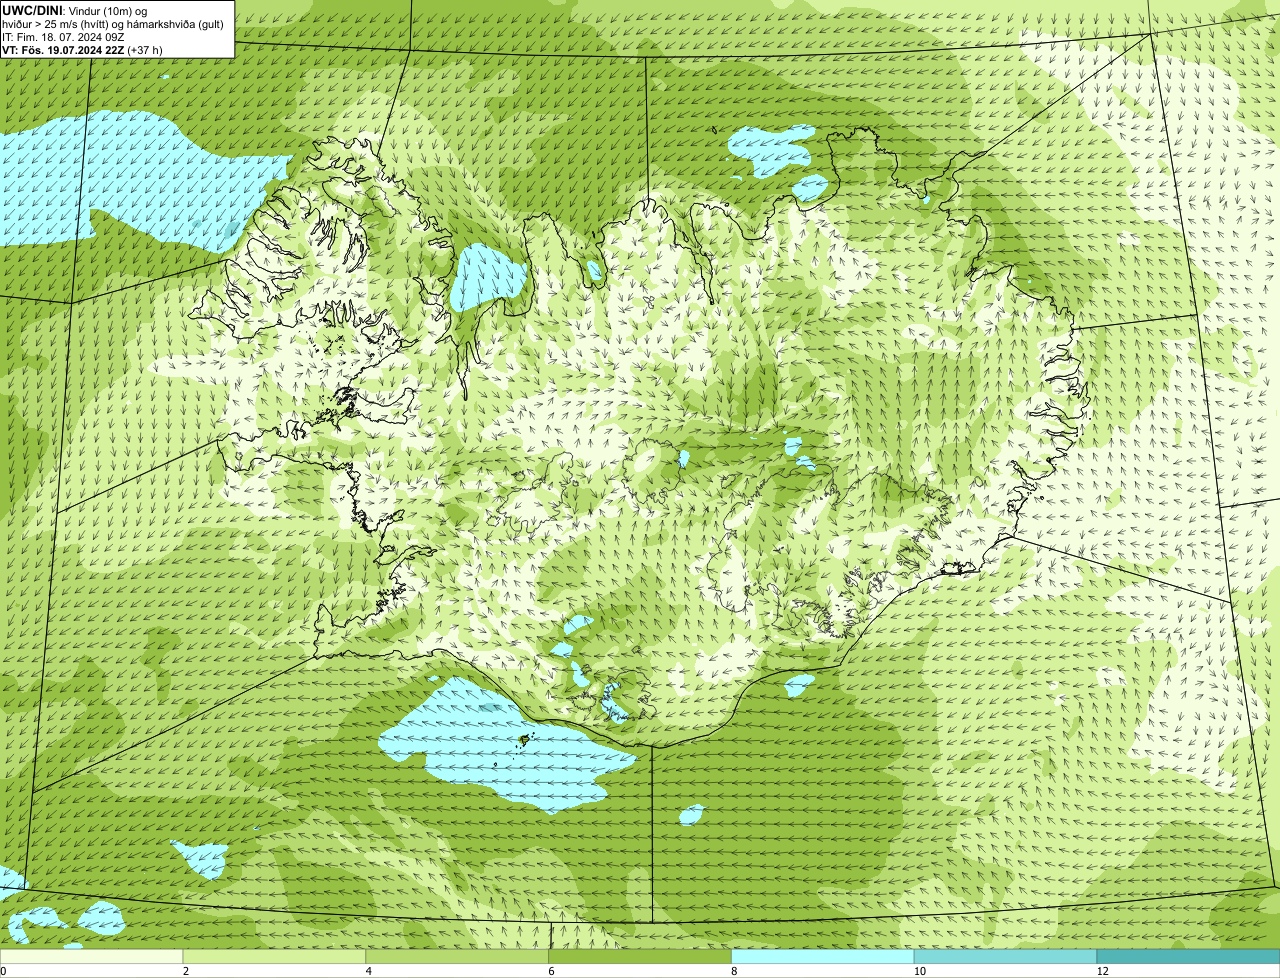Select the 10–12 cyan scale segment
The width and height of the screenshot is (1280, 978).
pyautogui.click(x=1005, y=956)
